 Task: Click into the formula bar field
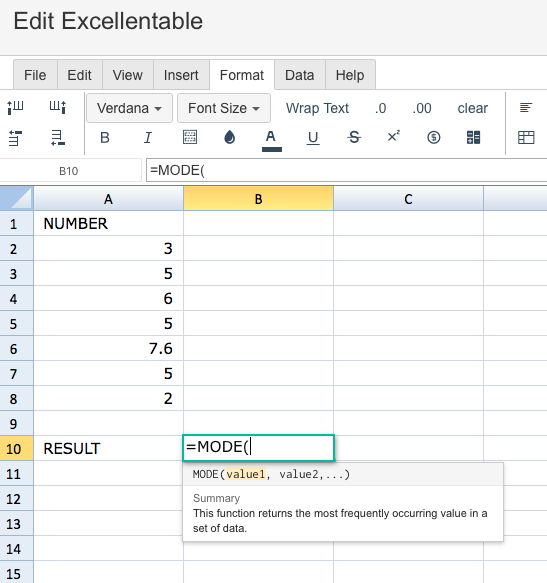[346, 170]
